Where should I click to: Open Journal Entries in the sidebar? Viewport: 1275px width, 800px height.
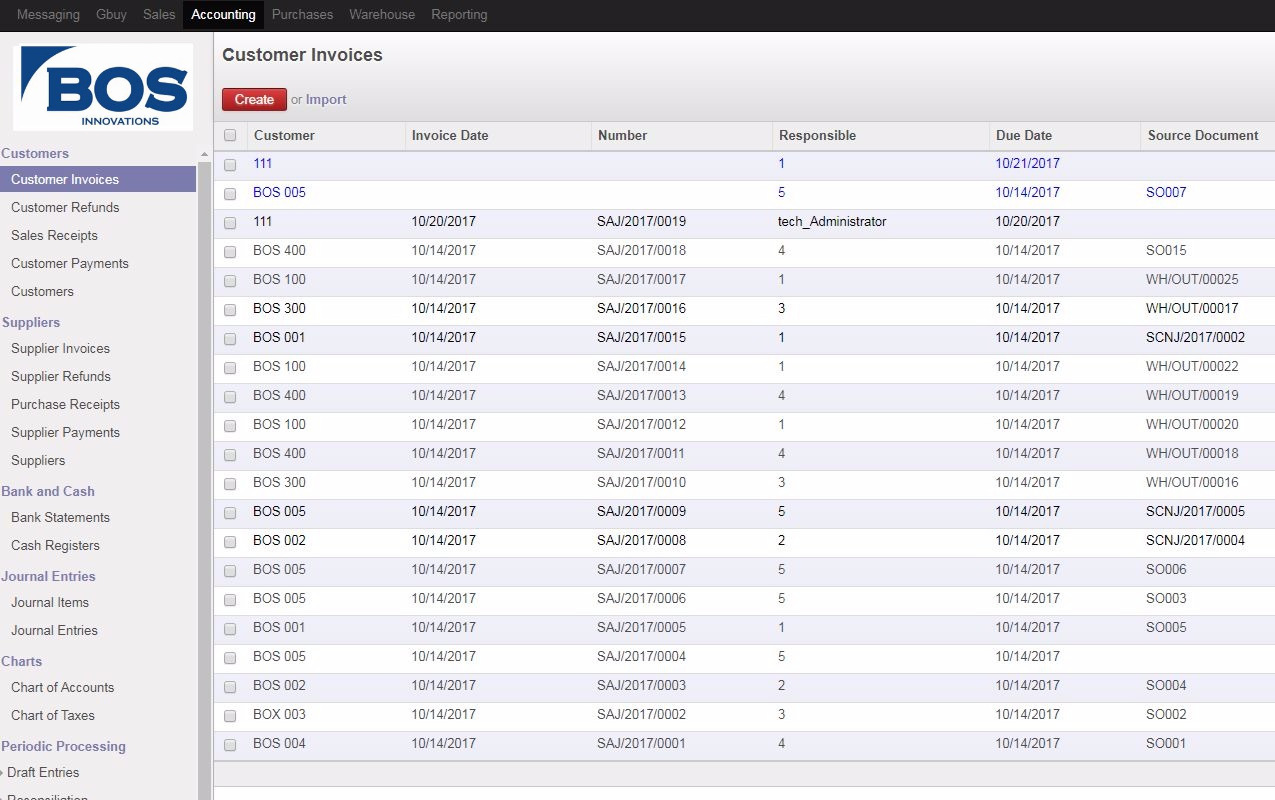tap(54, 630)
